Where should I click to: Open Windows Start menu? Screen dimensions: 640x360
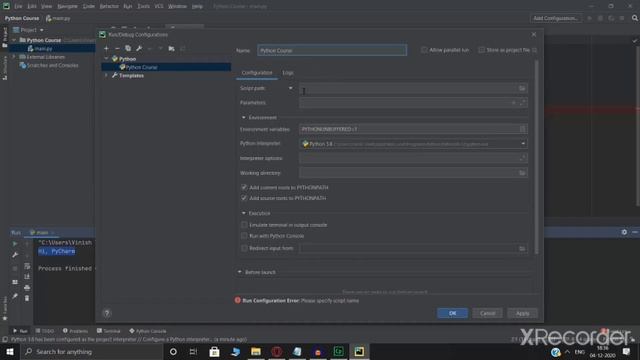coord(10,351)
